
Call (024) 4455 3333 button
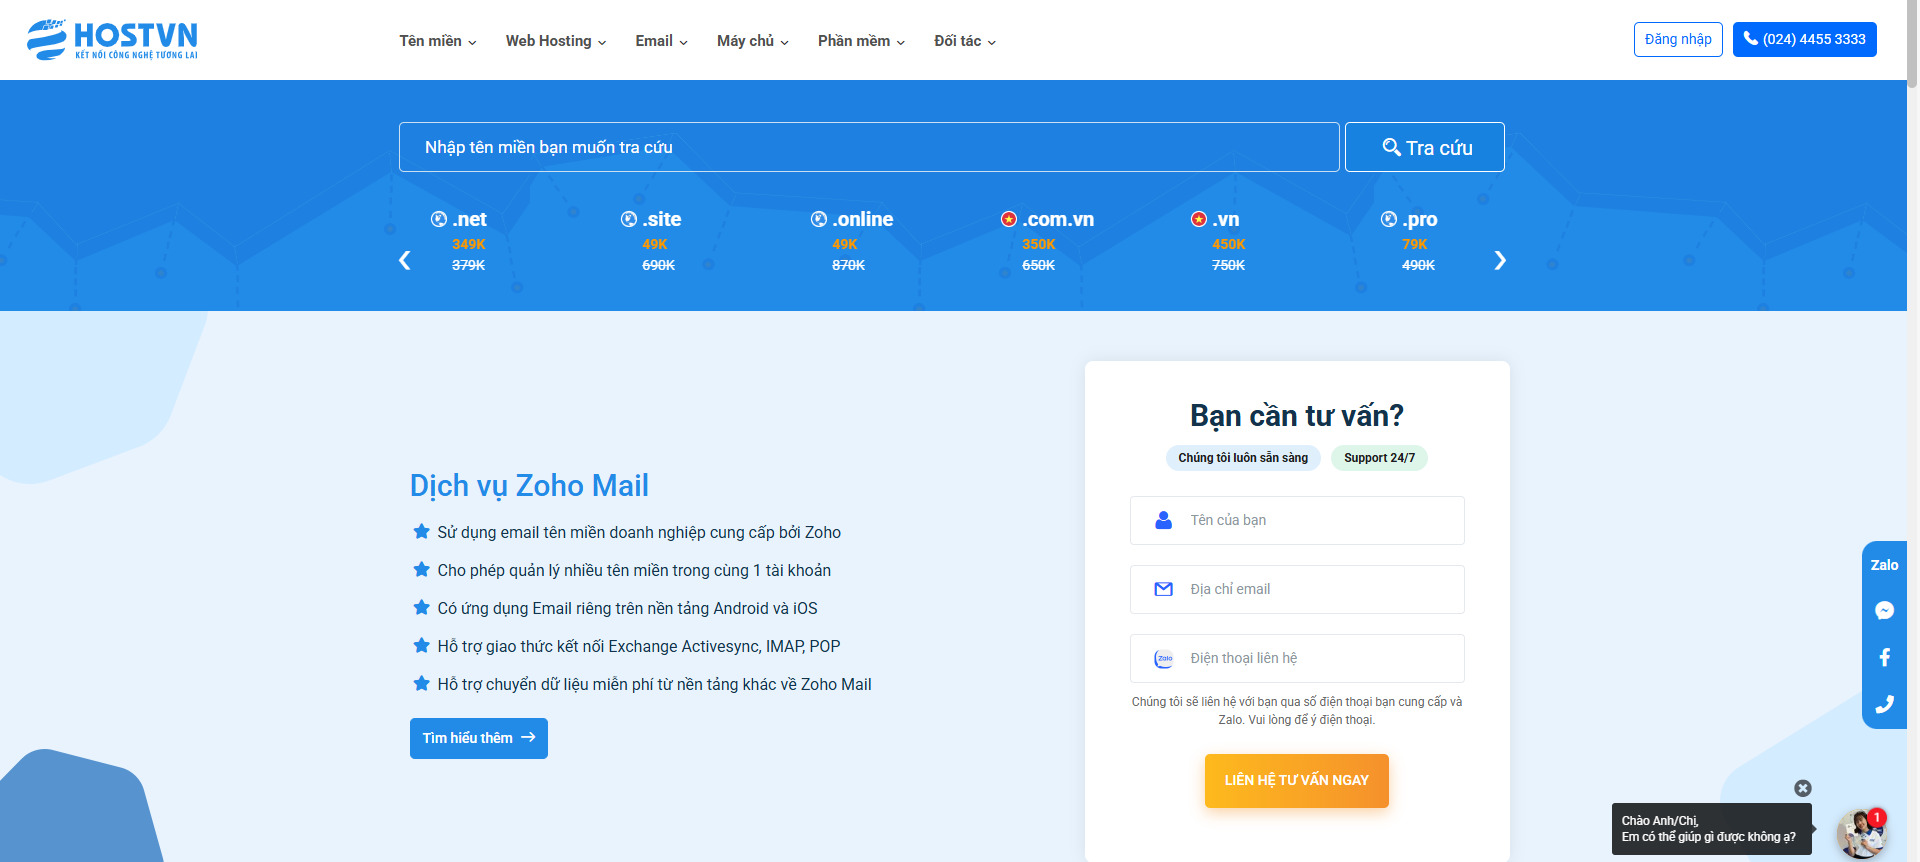click(1805, 39)
